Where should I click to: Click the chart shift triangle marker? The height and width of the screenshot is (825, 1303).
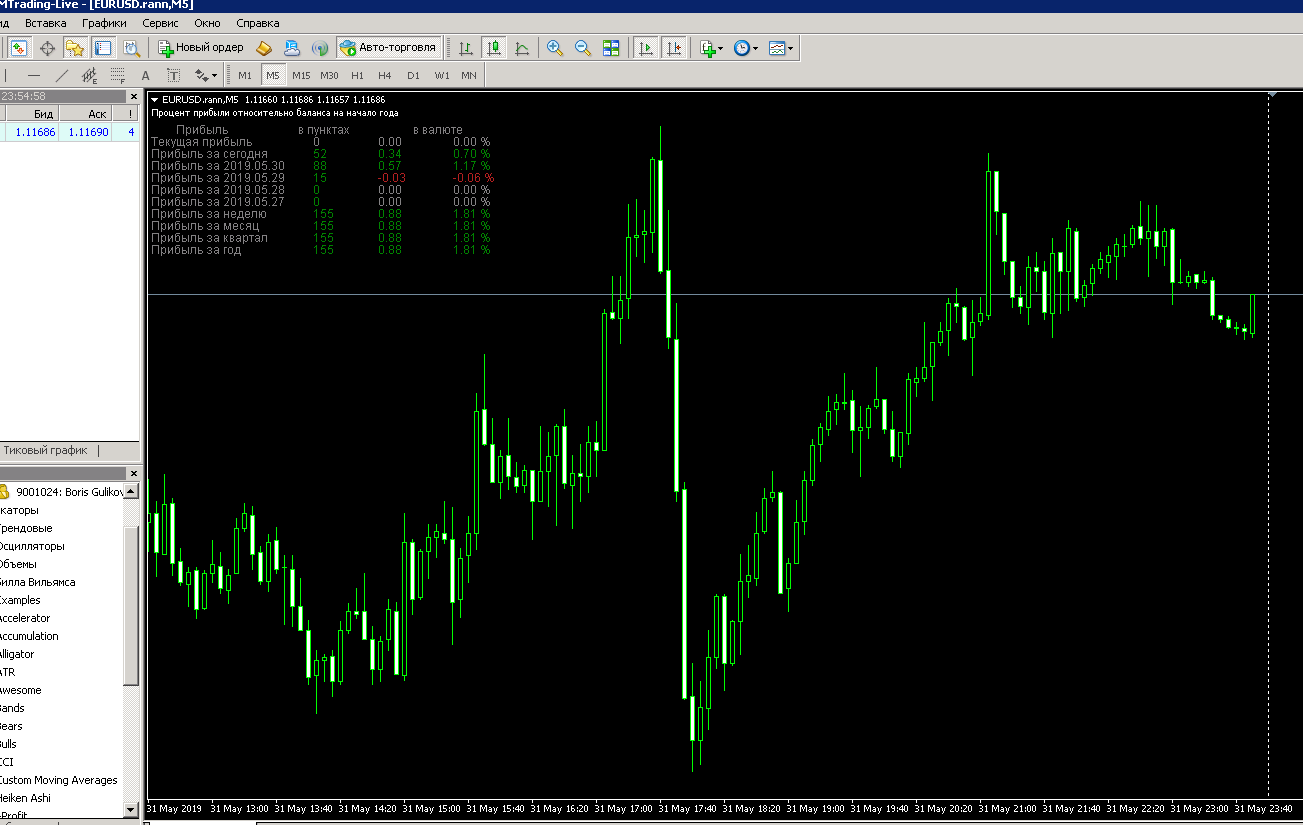point(1272,94)
